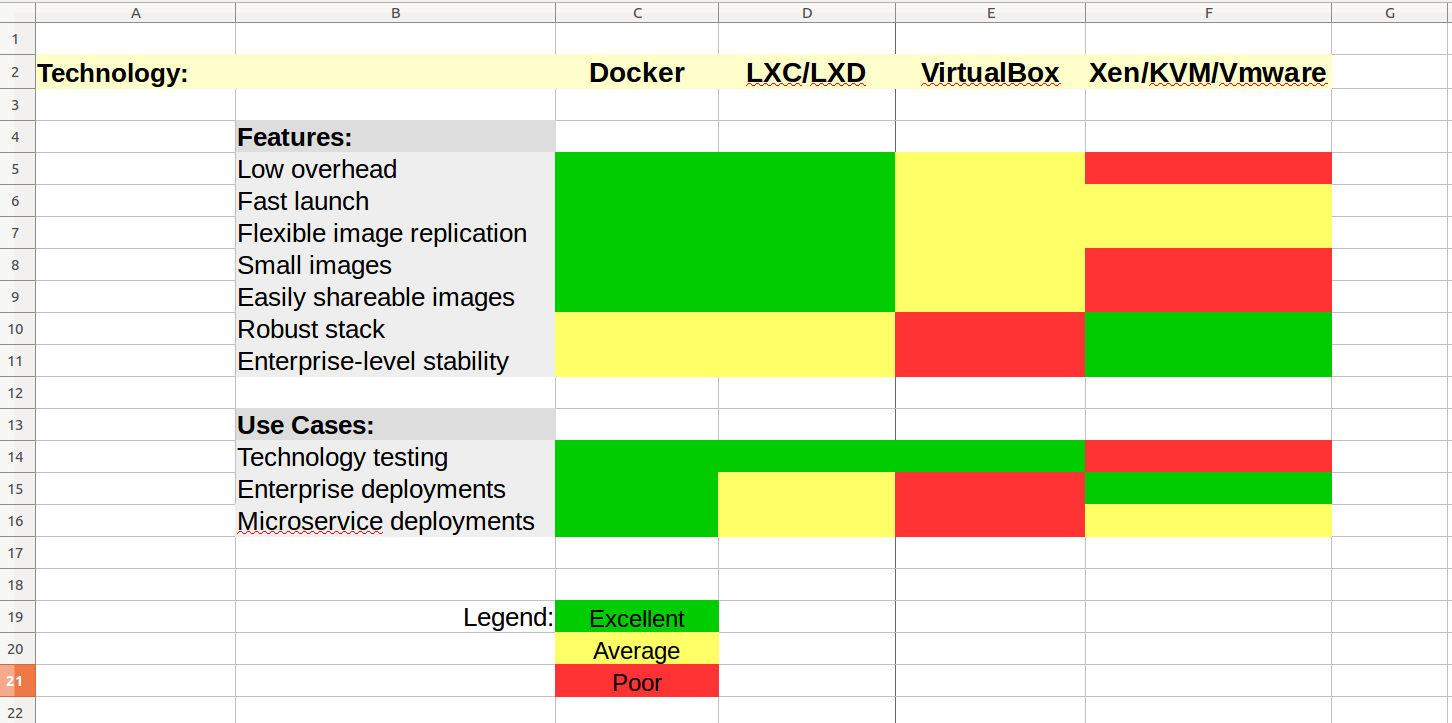Select the red Poor legend cell
1452x723 pixels.
click(637, 682)
